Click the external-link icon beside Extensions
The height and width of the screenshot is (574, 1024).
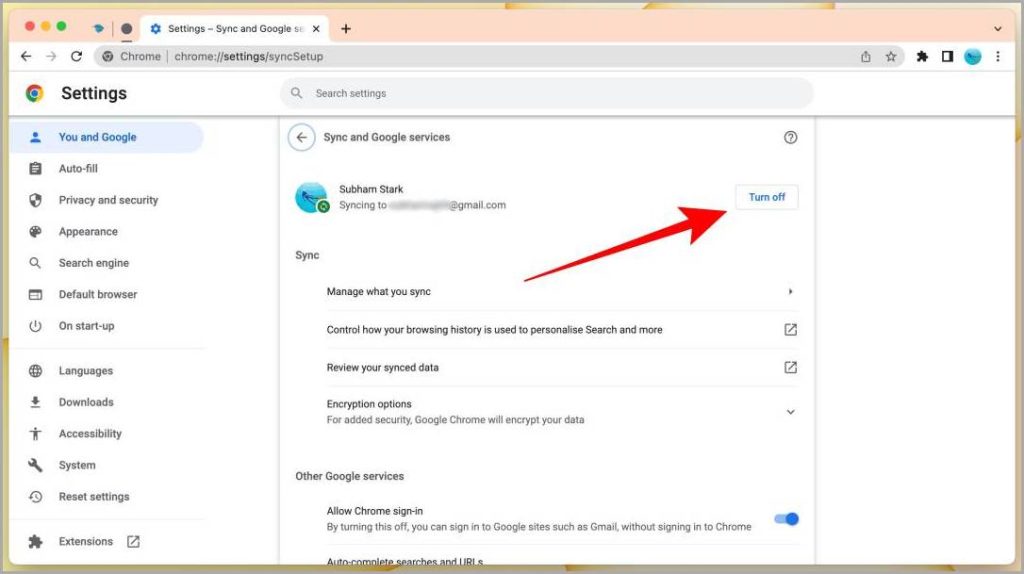click(x=133, y=541)
